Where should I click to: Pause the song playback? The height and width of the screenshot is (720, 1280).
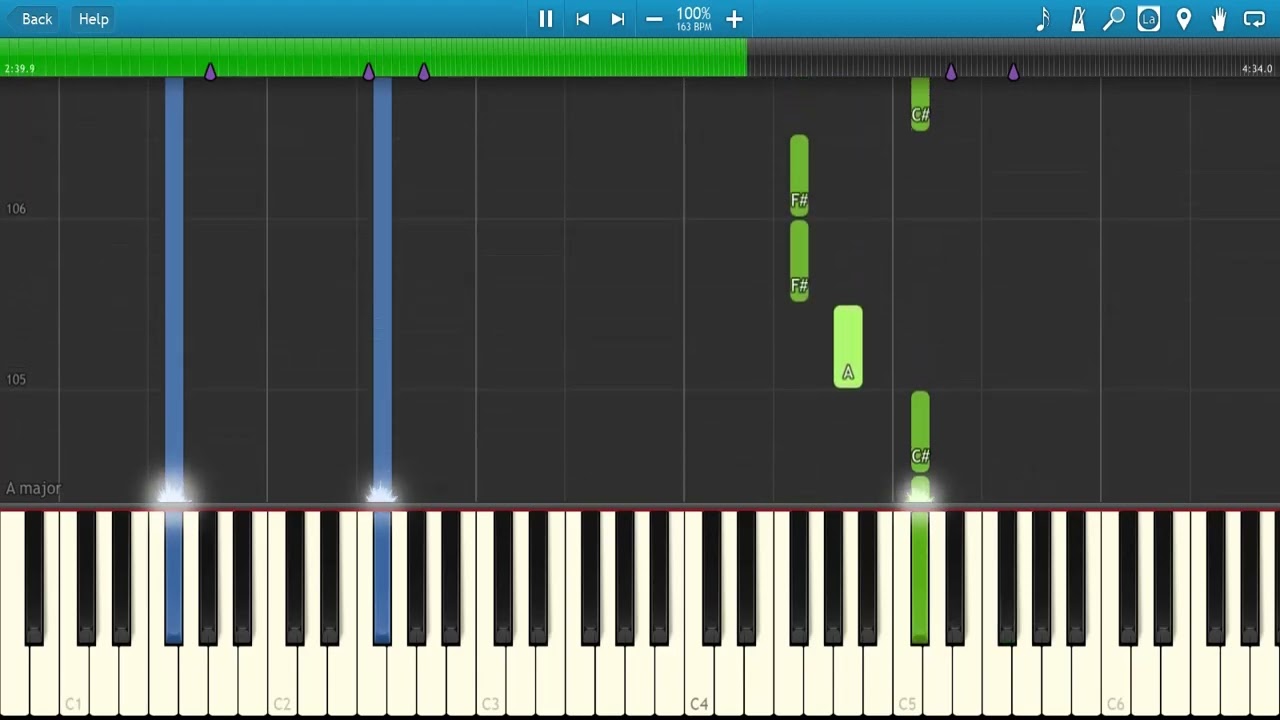click(546, 19)
